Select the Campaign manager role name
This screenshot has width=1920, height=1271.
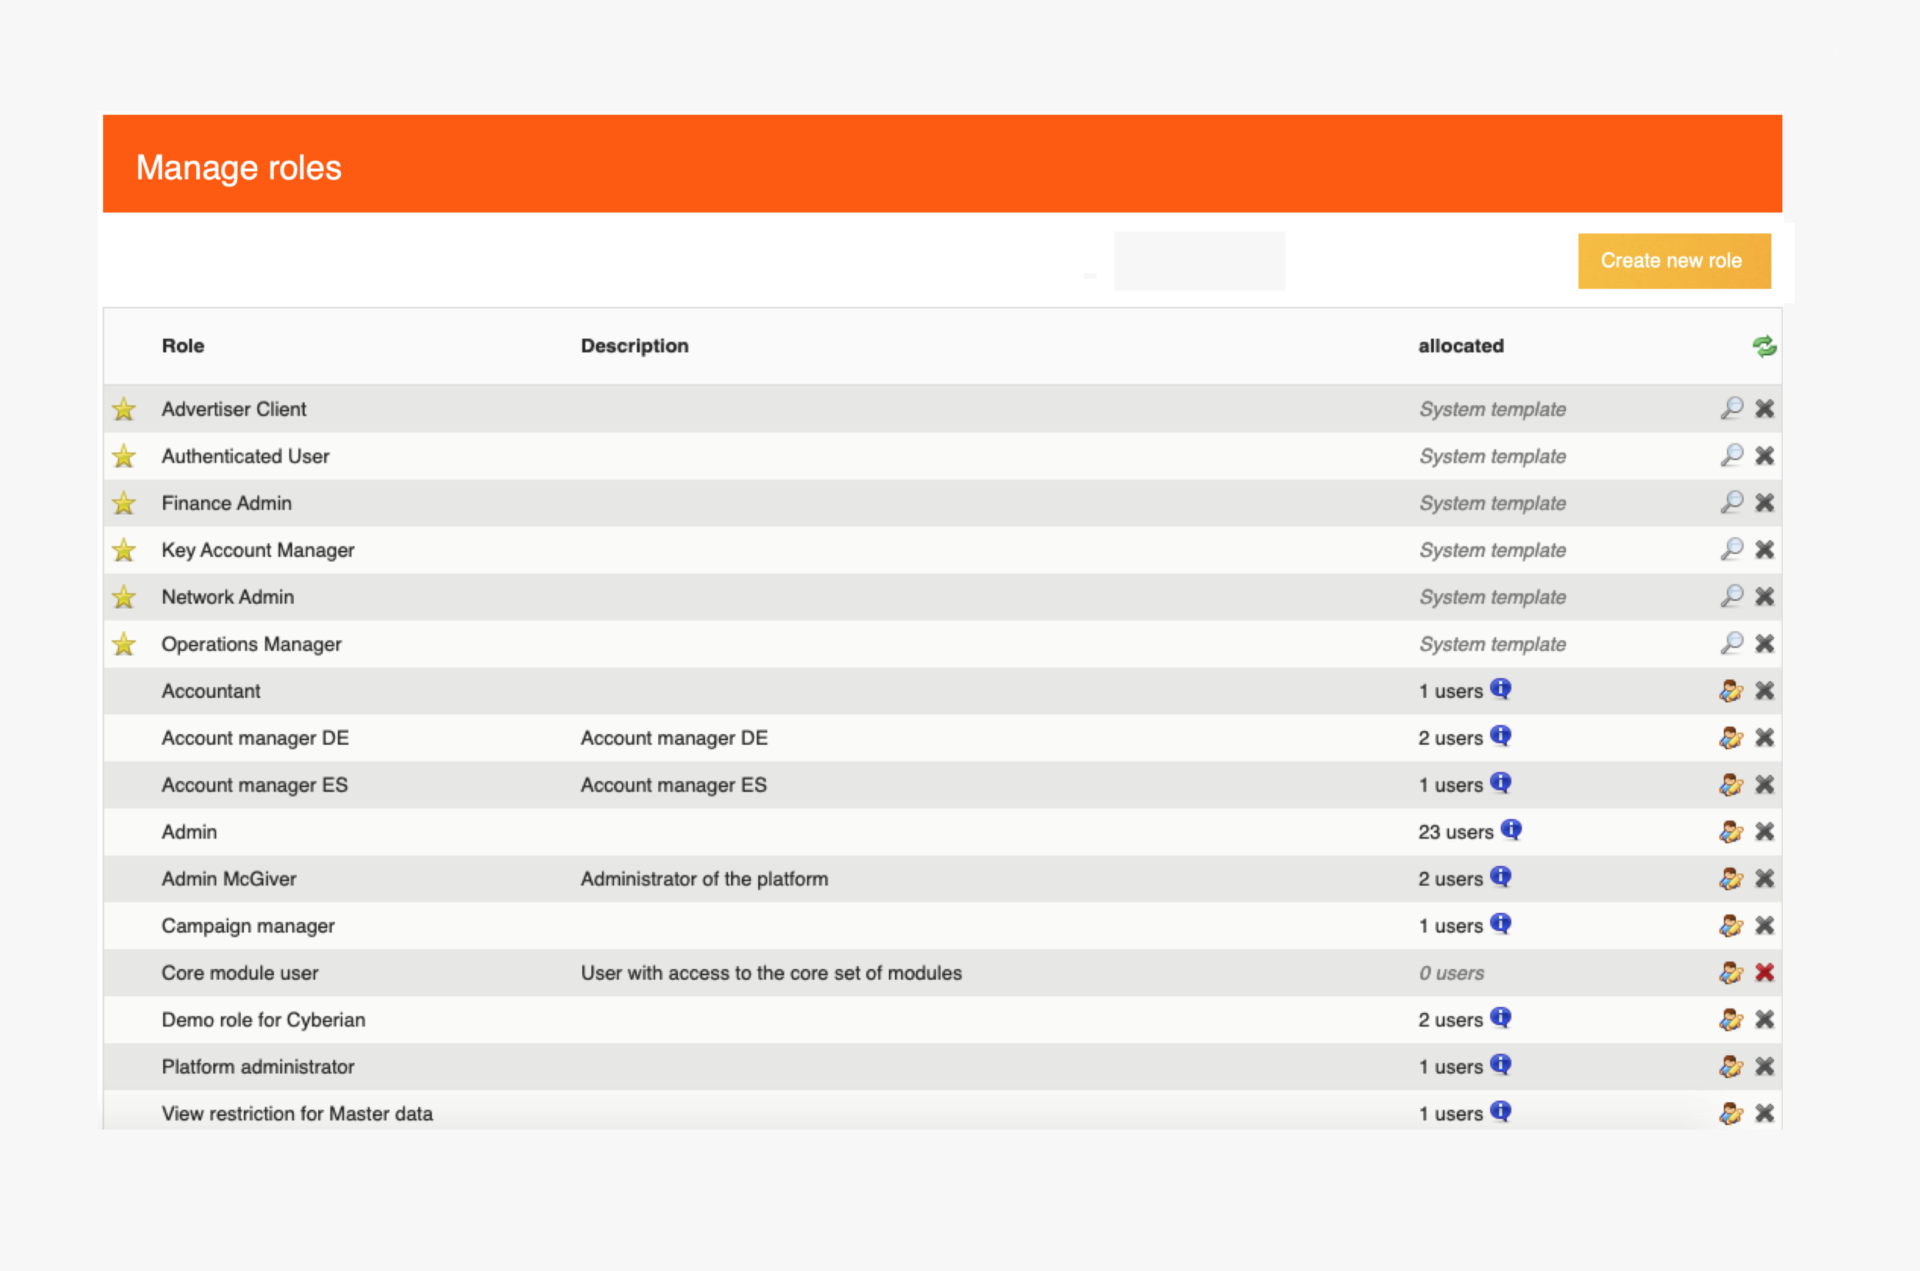[248, 926]
